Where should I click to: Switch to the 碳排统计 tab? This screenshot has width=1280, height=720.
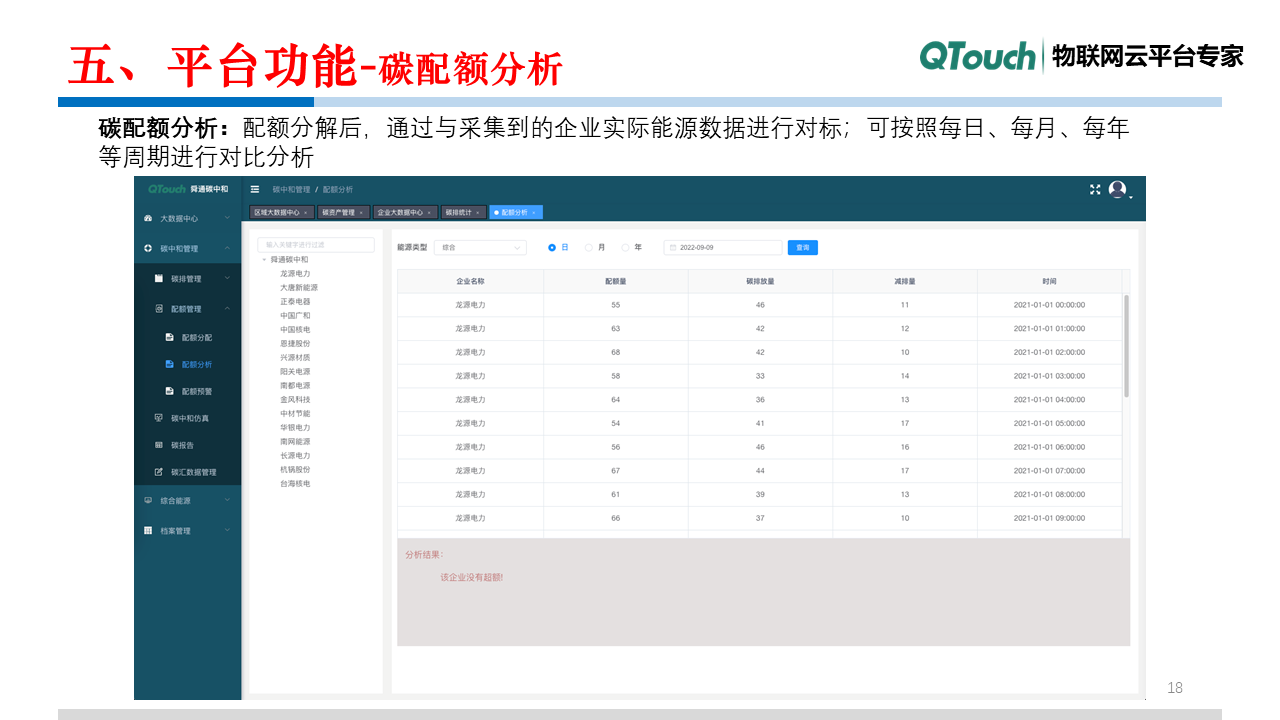point(462,212)
